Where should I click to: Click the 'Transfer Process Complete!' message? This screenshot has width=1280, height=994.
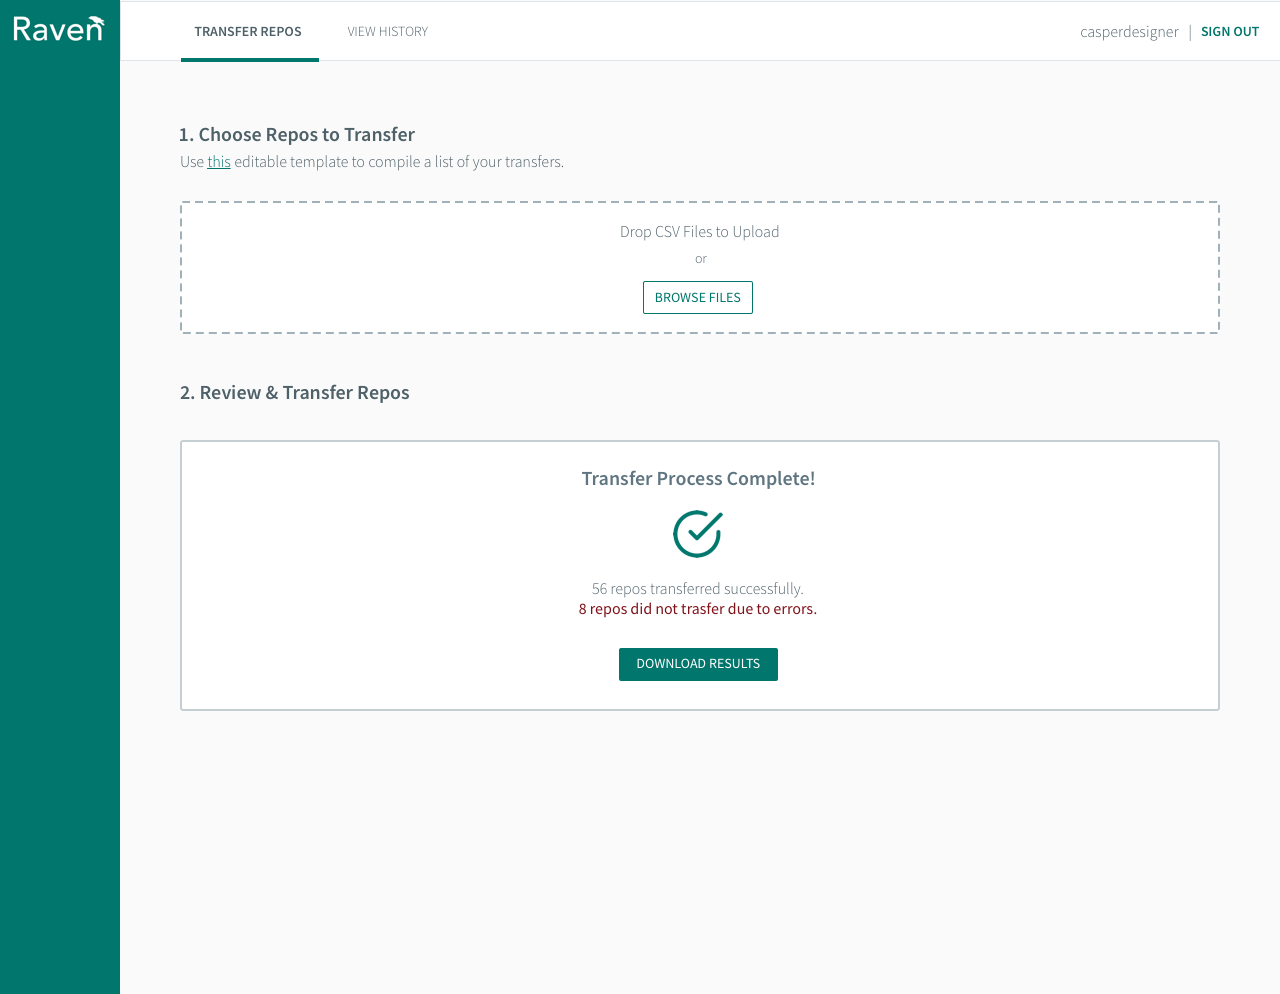click(698, 479)
